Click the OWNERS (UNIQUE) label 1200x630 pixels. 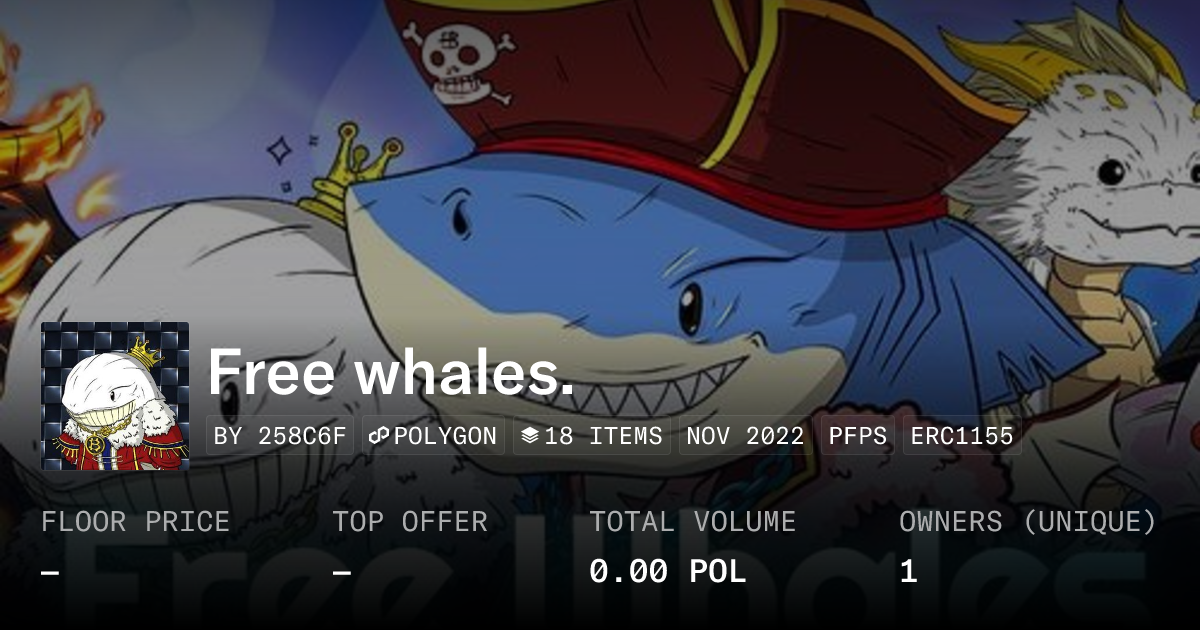[x=1028, y=522]
